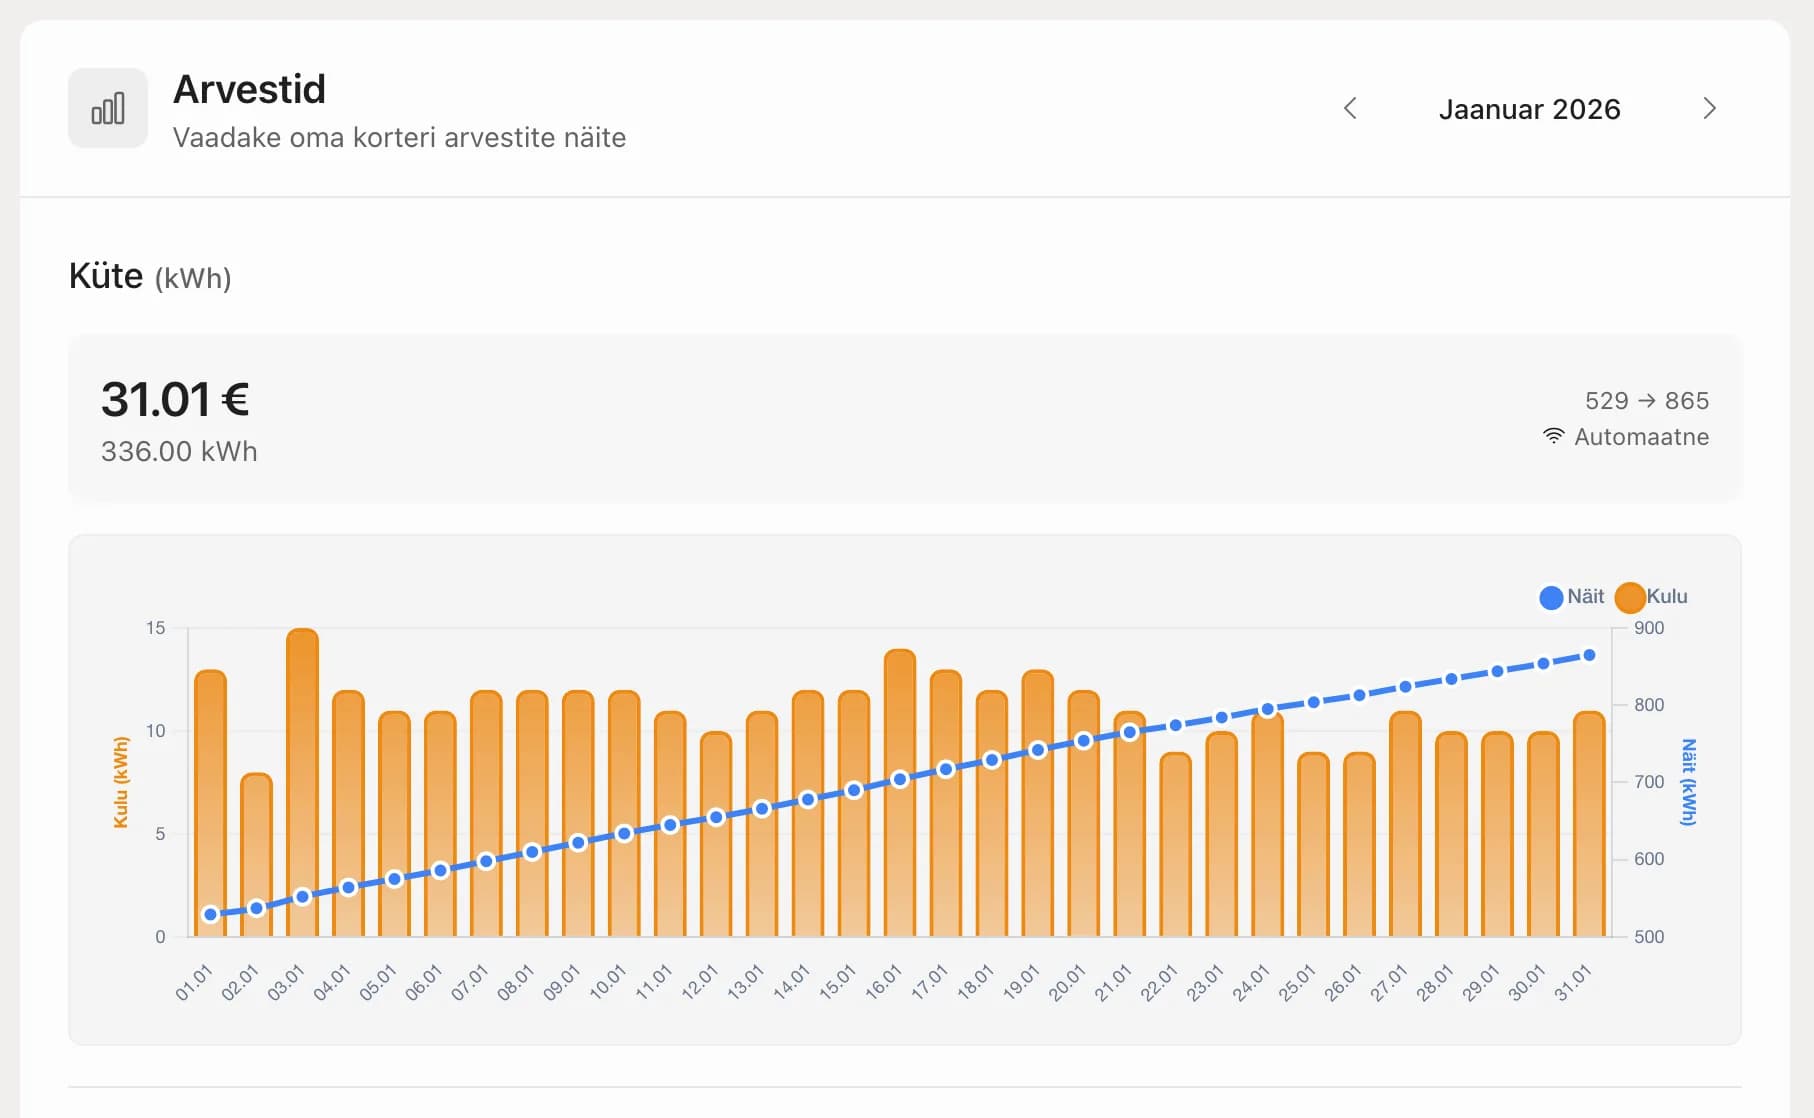Screen dimensions: 1814x1118
Task: Click the Arvestid bar chart icon
Action: tap(108, 108)
